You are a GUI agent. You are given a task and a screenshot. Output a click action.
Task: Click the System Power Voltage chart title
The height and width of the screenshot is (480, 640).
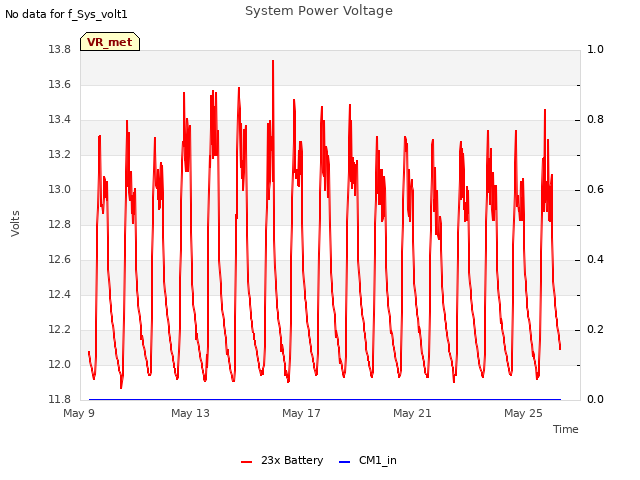tap(319, 11)
